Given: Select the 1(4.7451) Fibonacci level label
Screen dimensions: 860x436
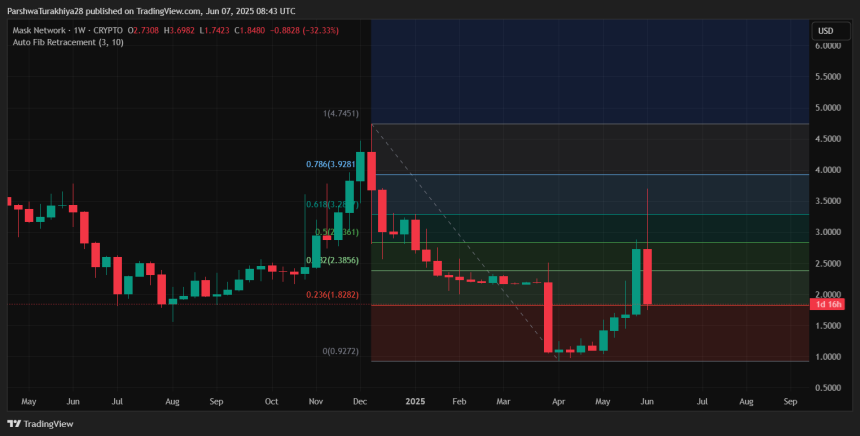Looking at the screenshot, I should [339, 114].
